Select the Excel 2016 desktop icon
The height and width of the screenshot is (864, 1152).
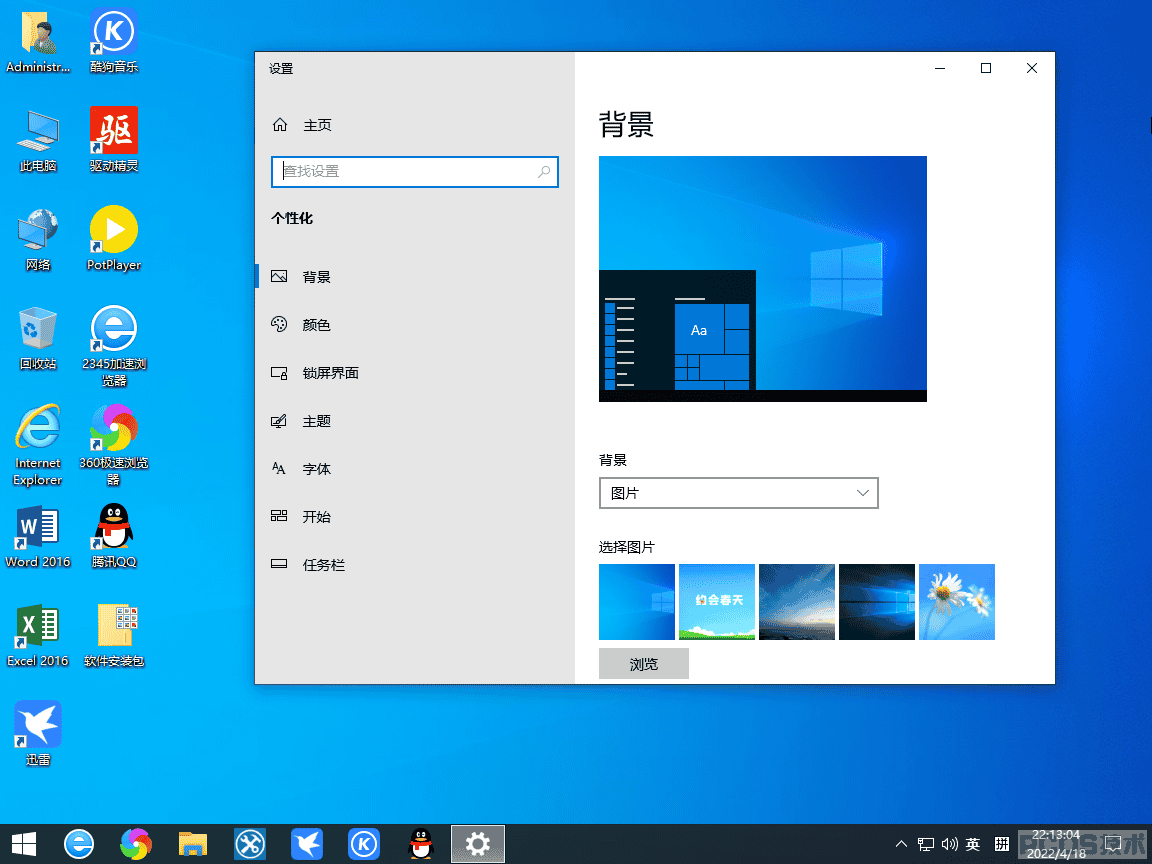(x=38, y=636)
